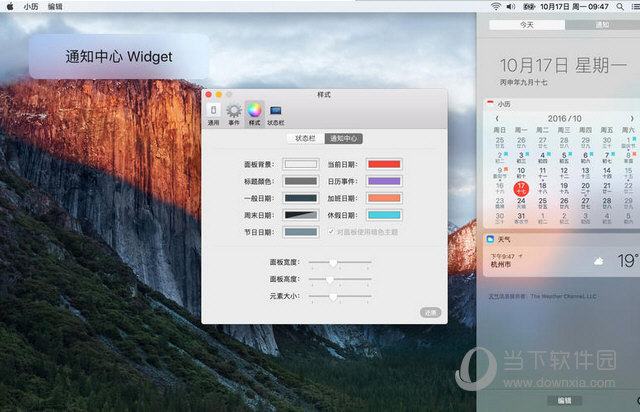Pick the 周末日期 color swatch
640x412 pixels.
301,215
